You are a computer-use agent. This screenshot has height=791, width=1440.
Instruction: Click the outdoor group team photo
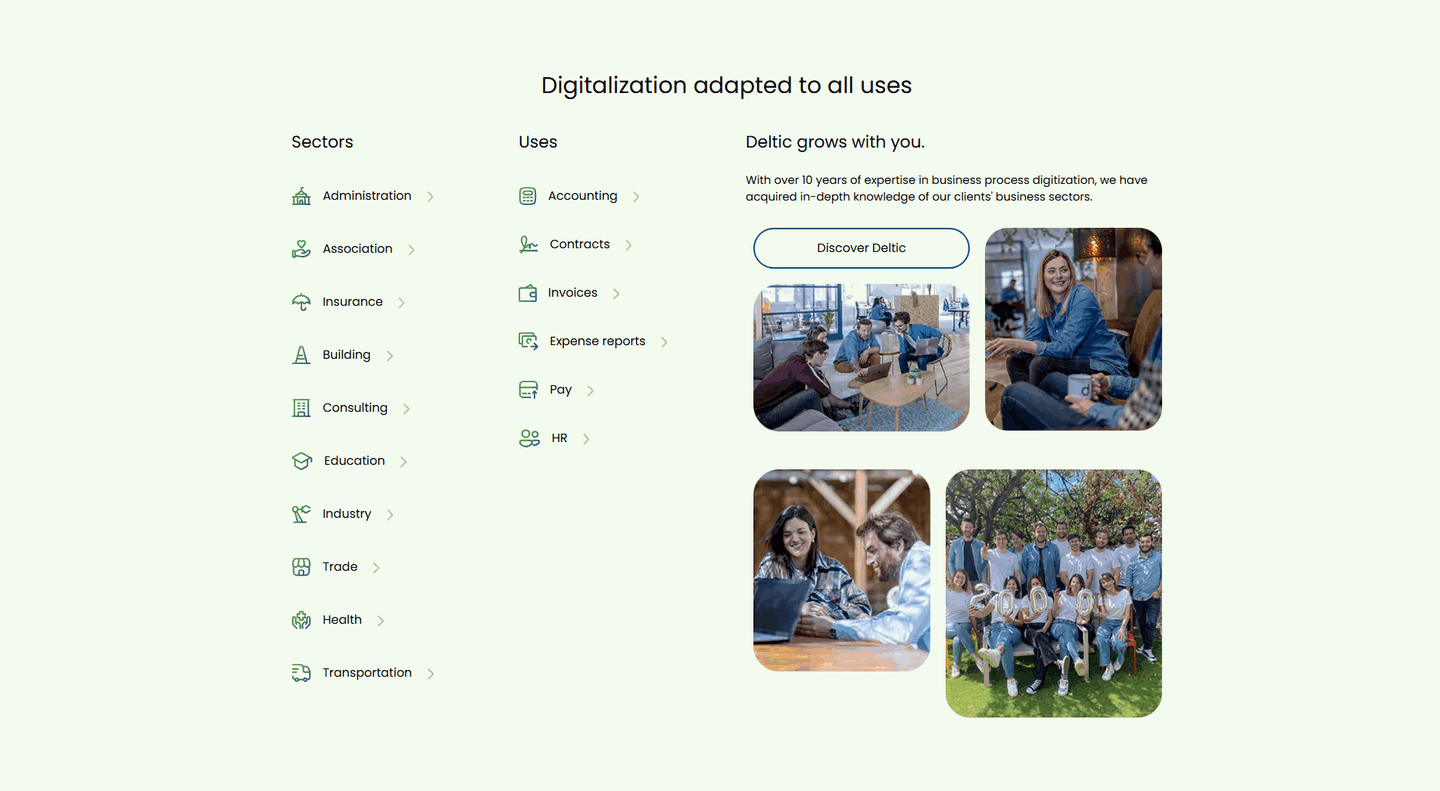tap(1053, 593)
